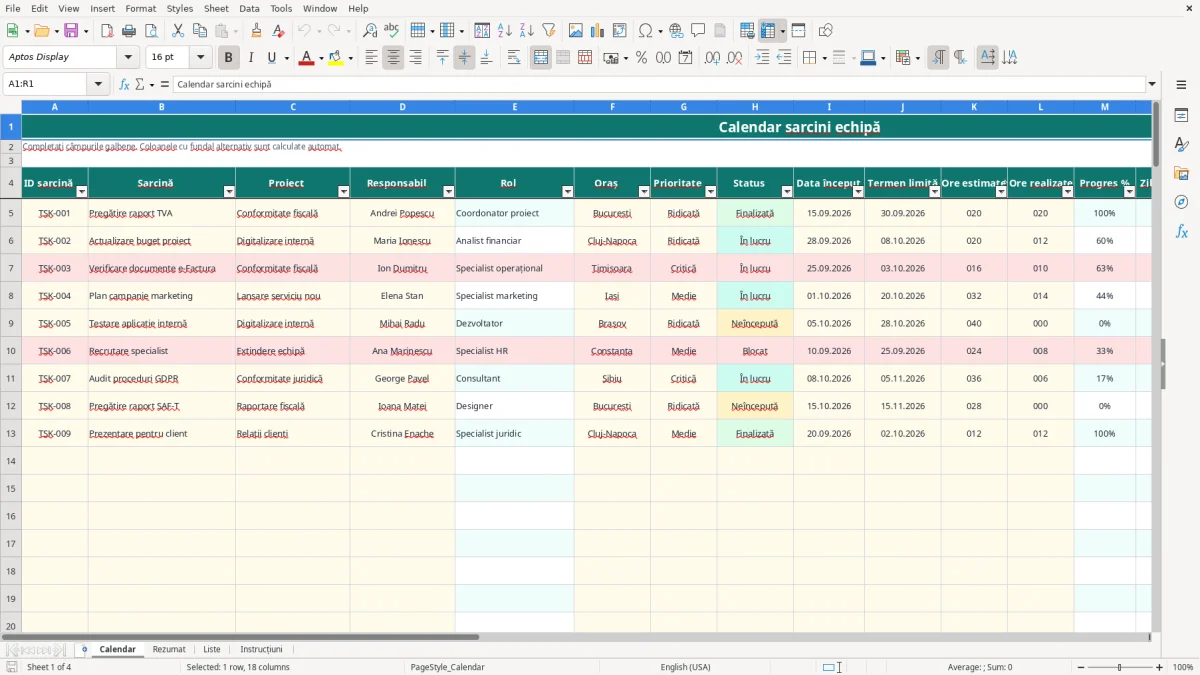Open the filter dropdown on Sarcină column
The height and width of the screenshot is (675, 1200).
point(229,191)
